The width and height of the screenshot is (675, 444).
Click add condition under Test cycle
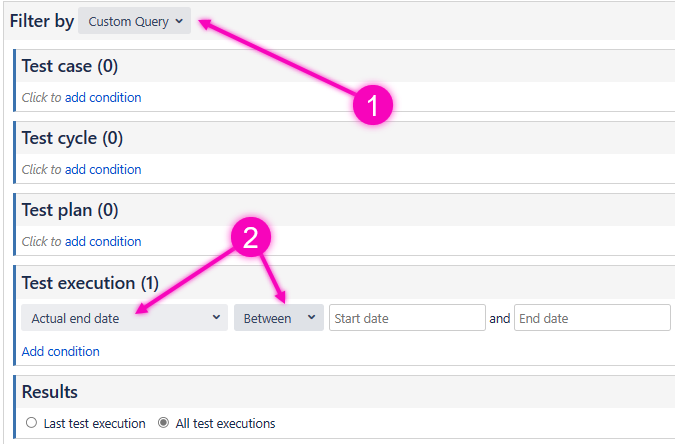coord(103,170)
